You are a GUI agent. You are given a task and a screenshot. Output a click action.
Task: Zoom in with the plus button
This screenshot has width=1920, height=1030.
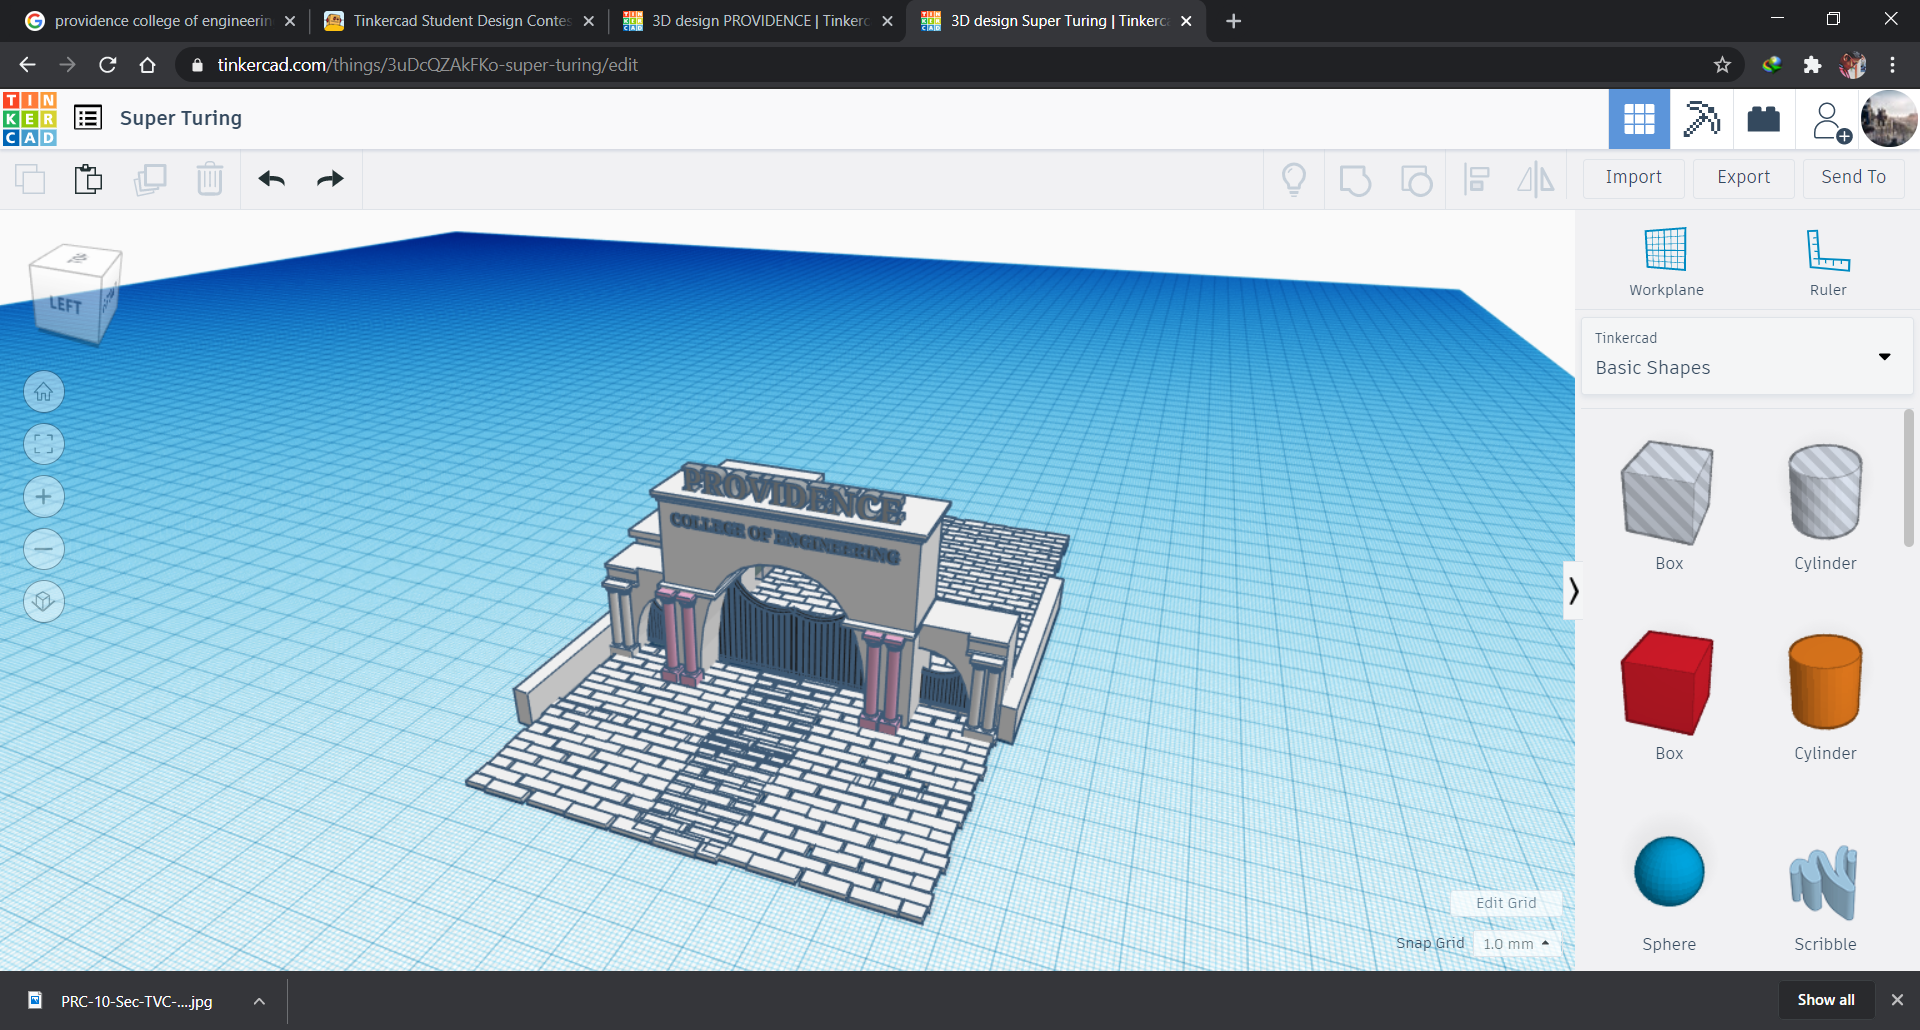click(x=44, y=497)
